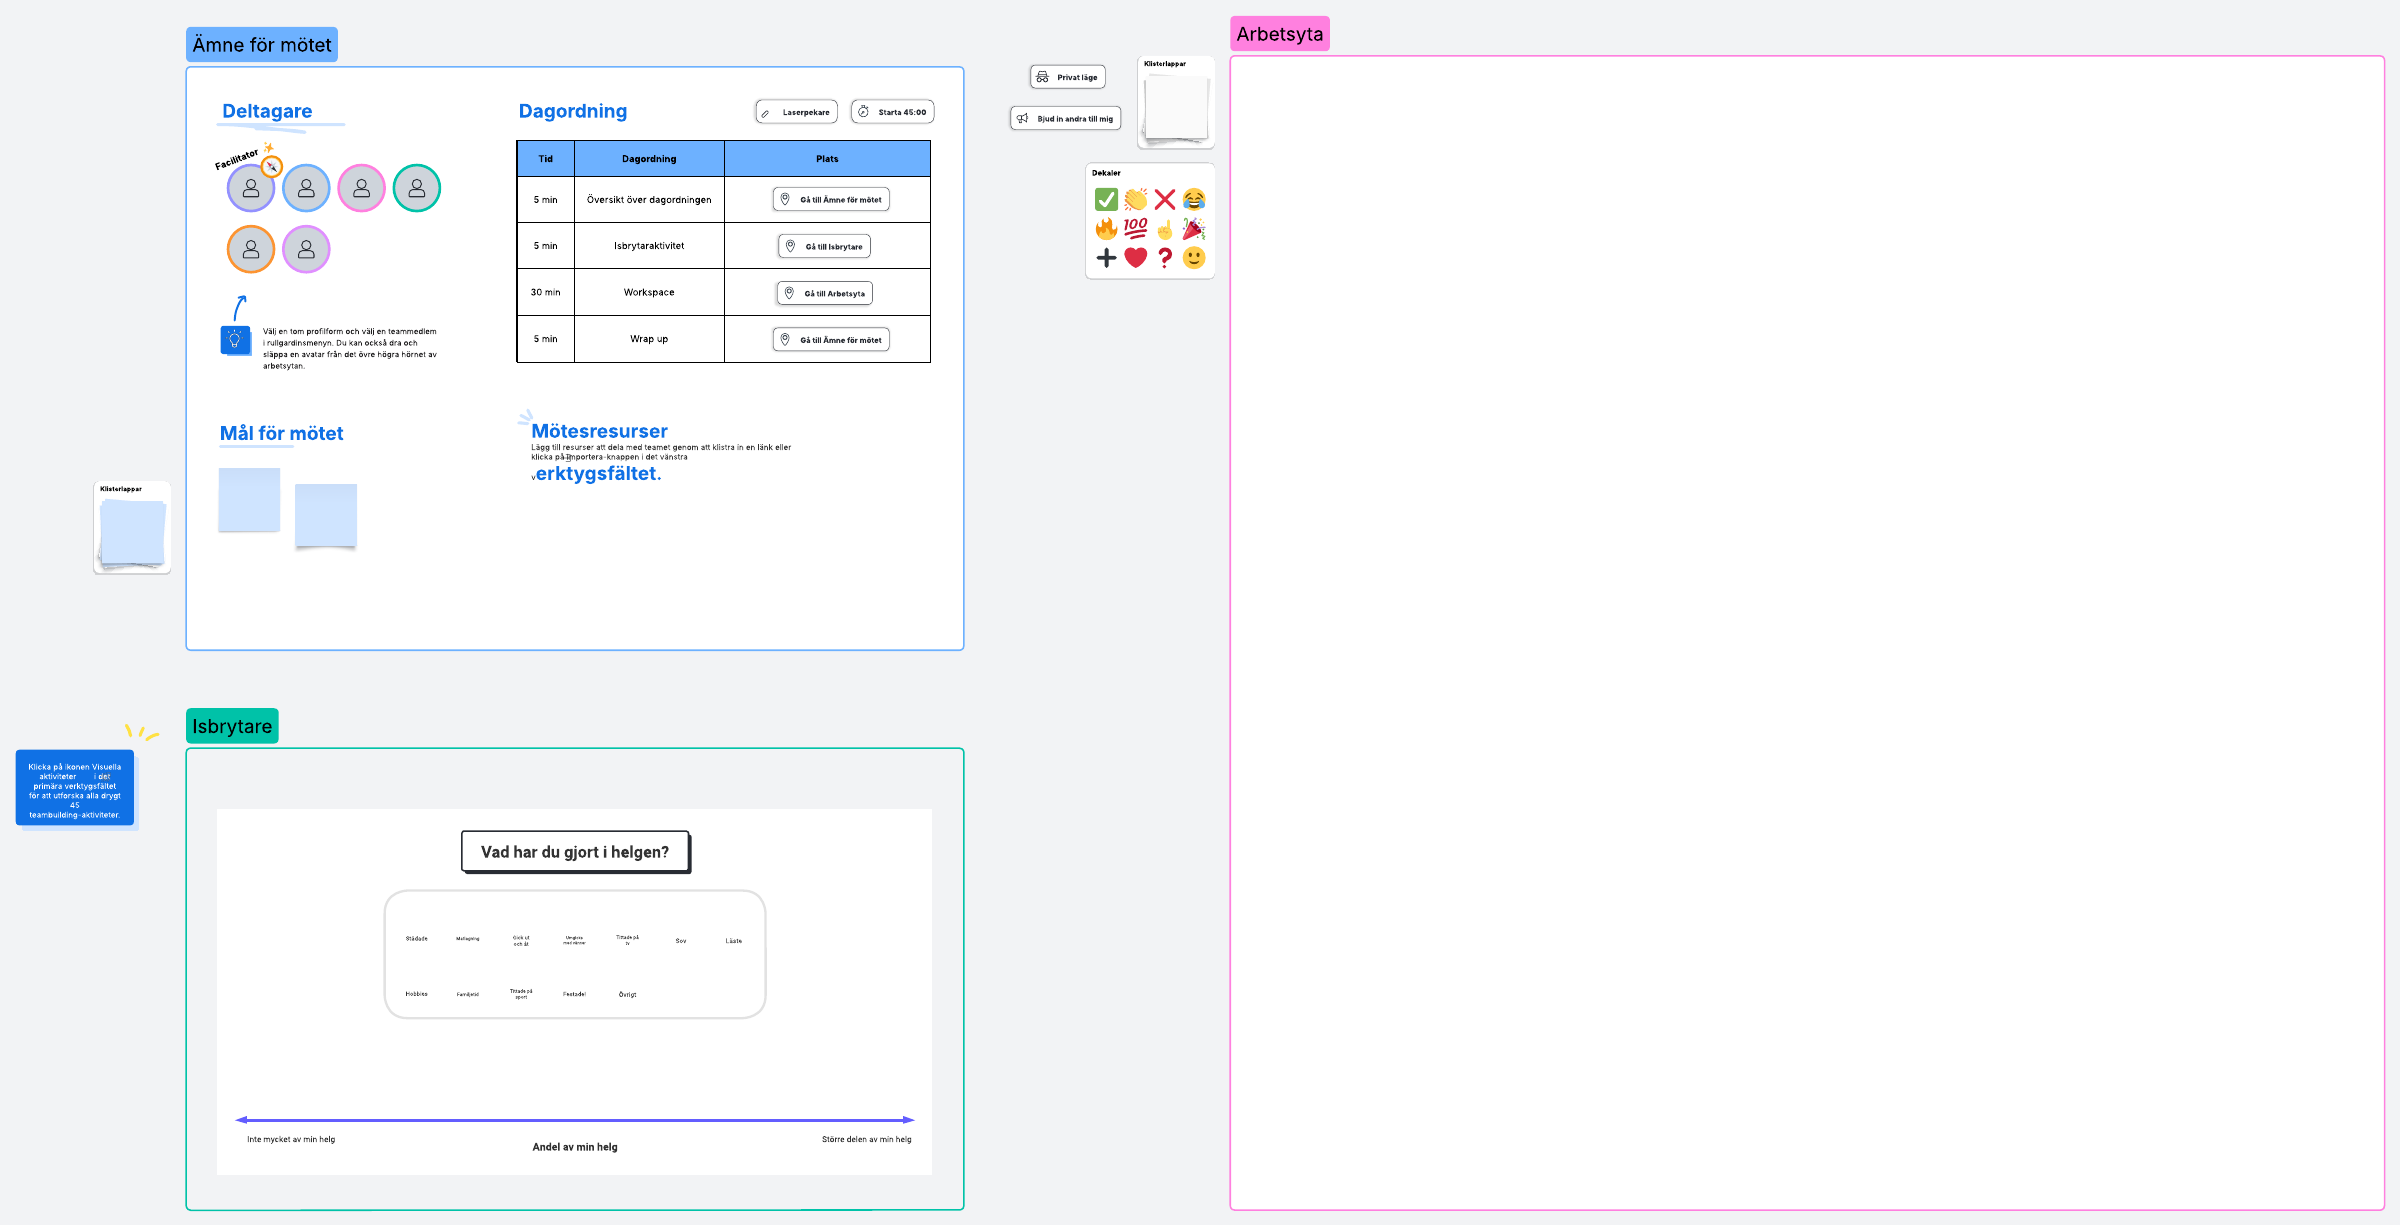
Task: Select the Isbrytare frame label
Action: click(232, 726)
